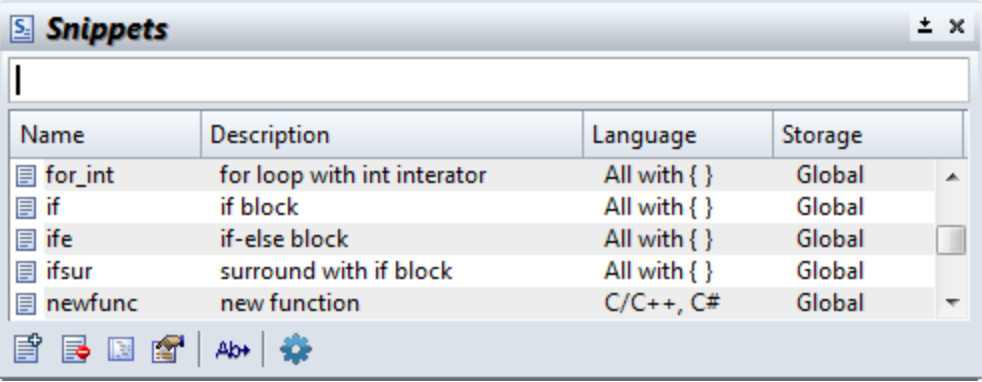
Task: Click the insert snippet 'Ab' arrow icon
Action: pyautogui.click(x=232, y=349)
